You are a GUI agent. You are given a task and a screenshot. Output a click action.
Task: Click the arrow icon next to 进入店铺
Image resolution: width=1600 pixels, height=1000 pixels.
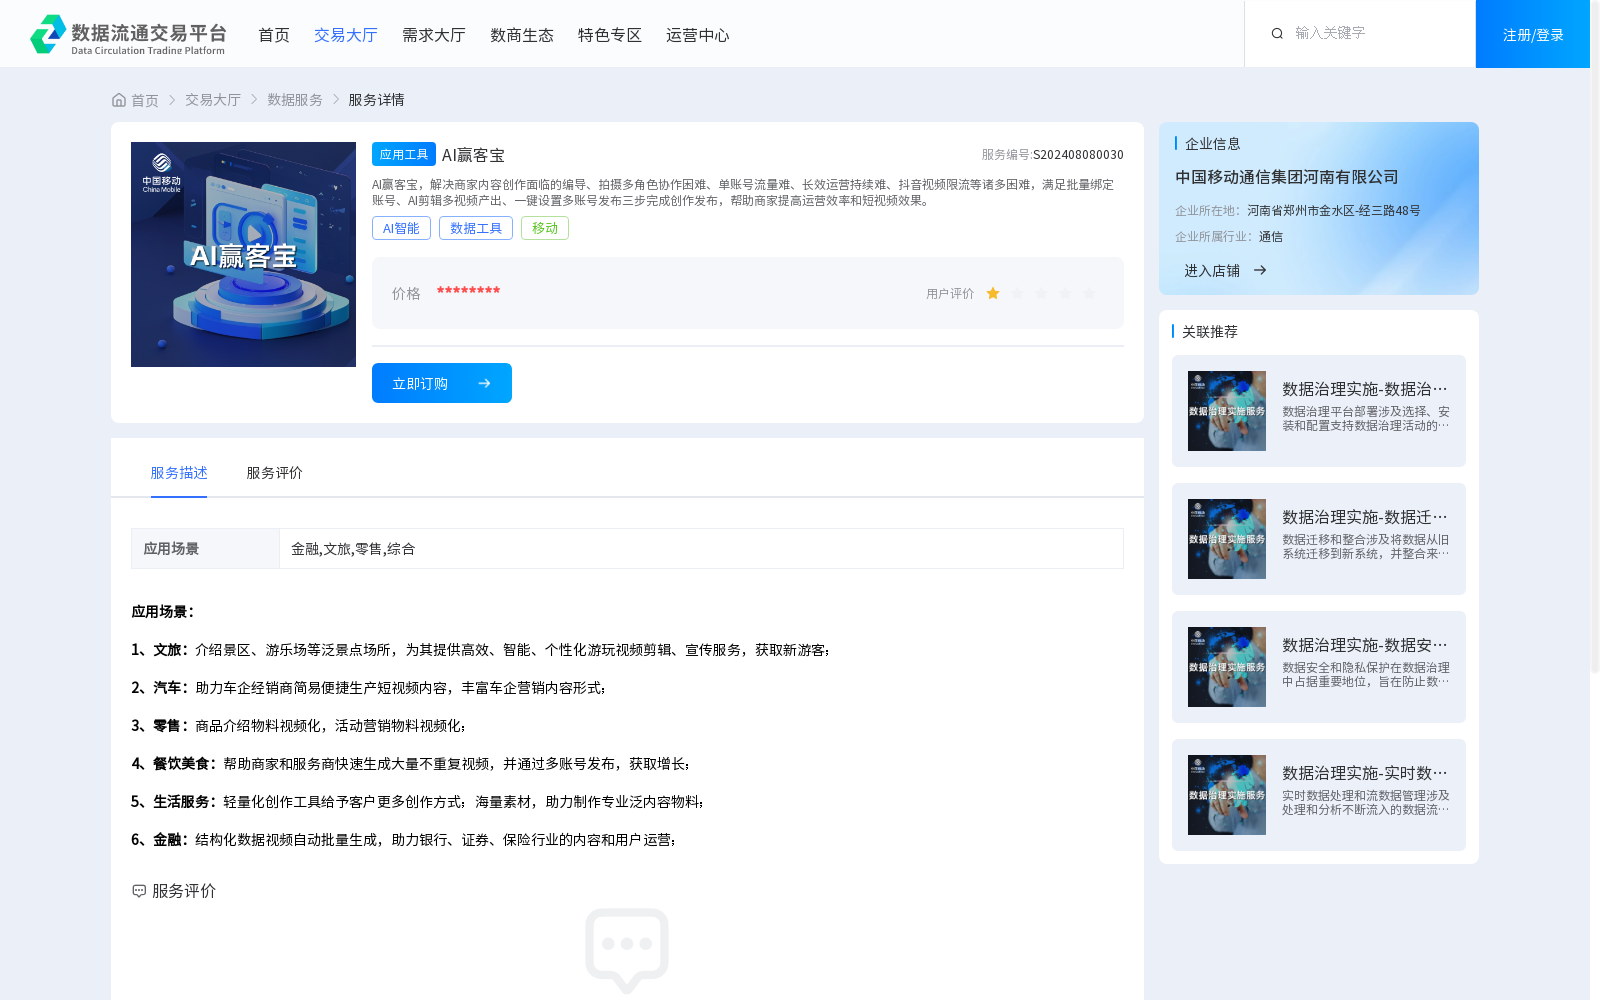click(x=1260, y=270)
